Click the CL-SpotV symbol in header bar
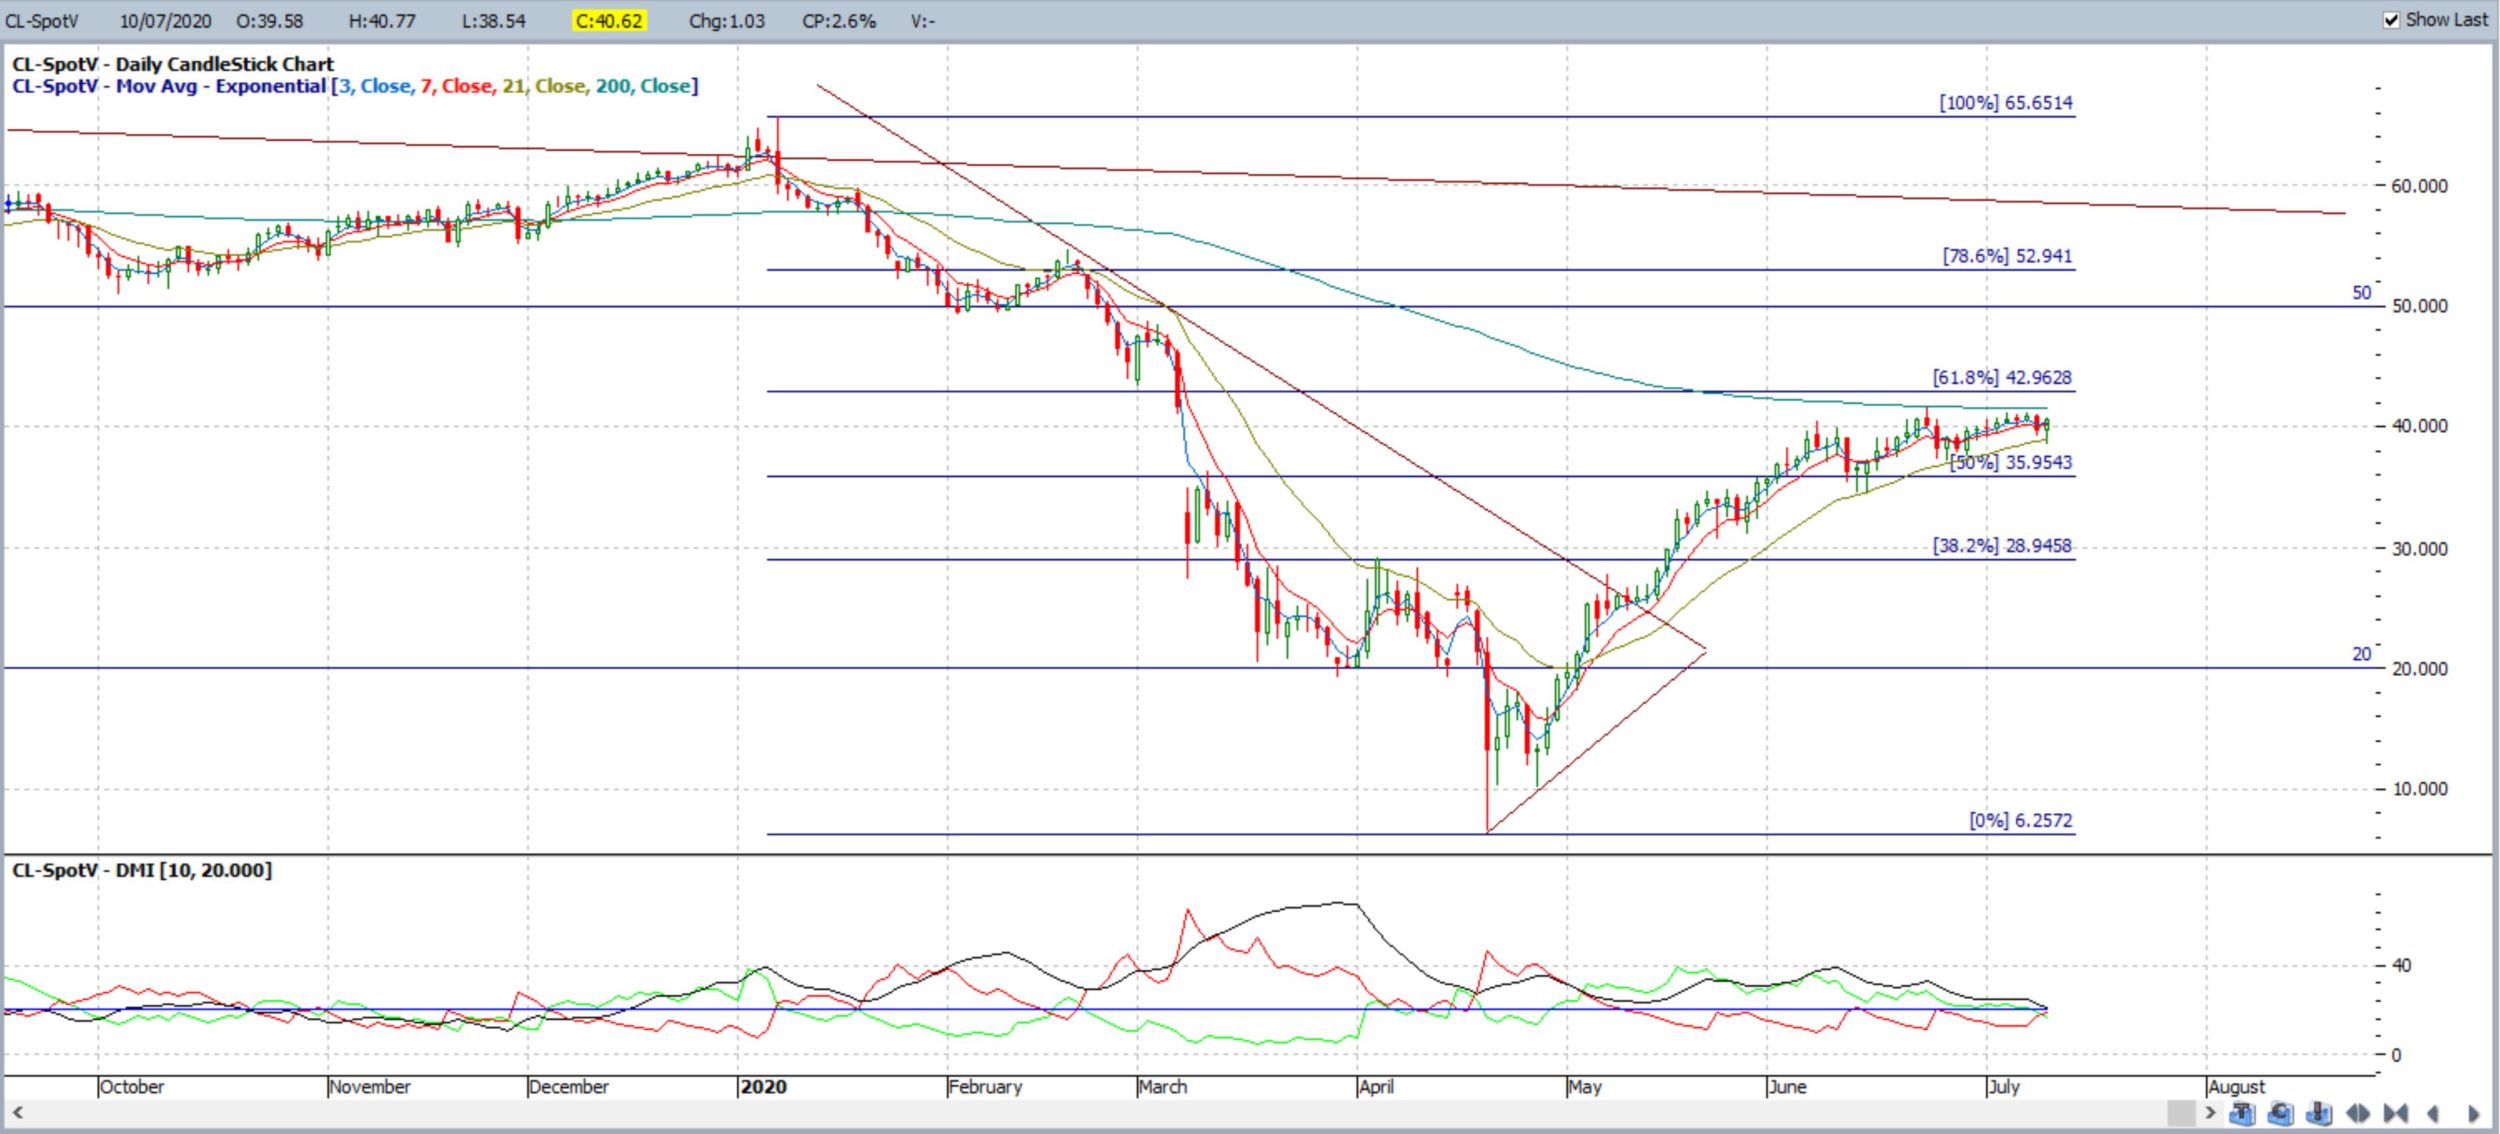2500x1134 pixels. click(x=42, y=21)
